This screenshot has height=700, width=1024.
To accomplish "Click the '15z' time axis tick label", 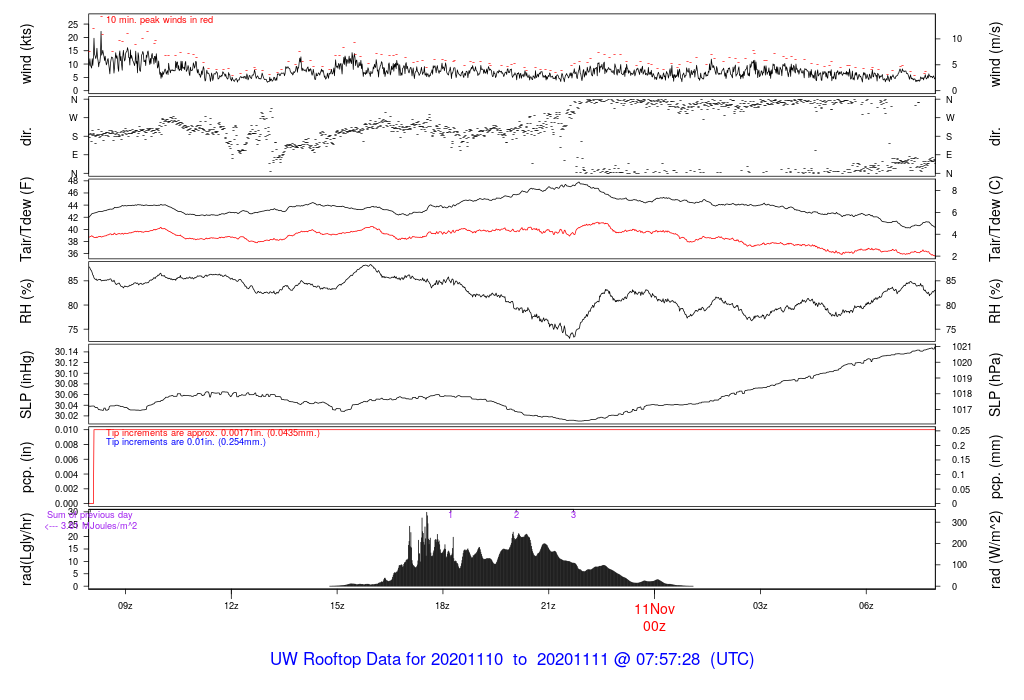I will point(337,606).
